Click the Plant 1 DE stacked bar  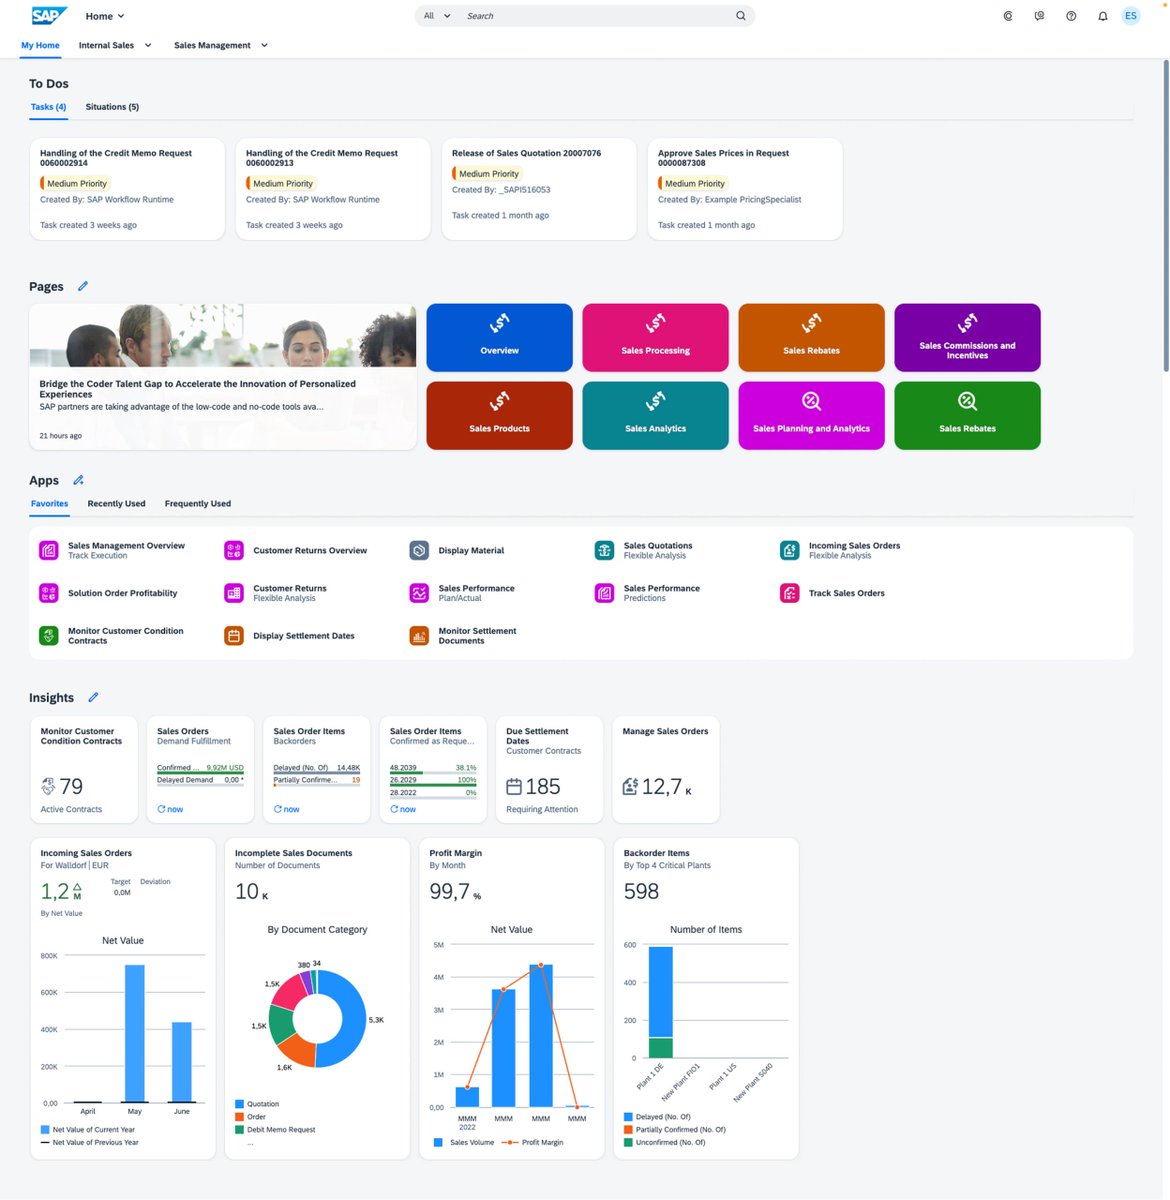coord(661,1002)
